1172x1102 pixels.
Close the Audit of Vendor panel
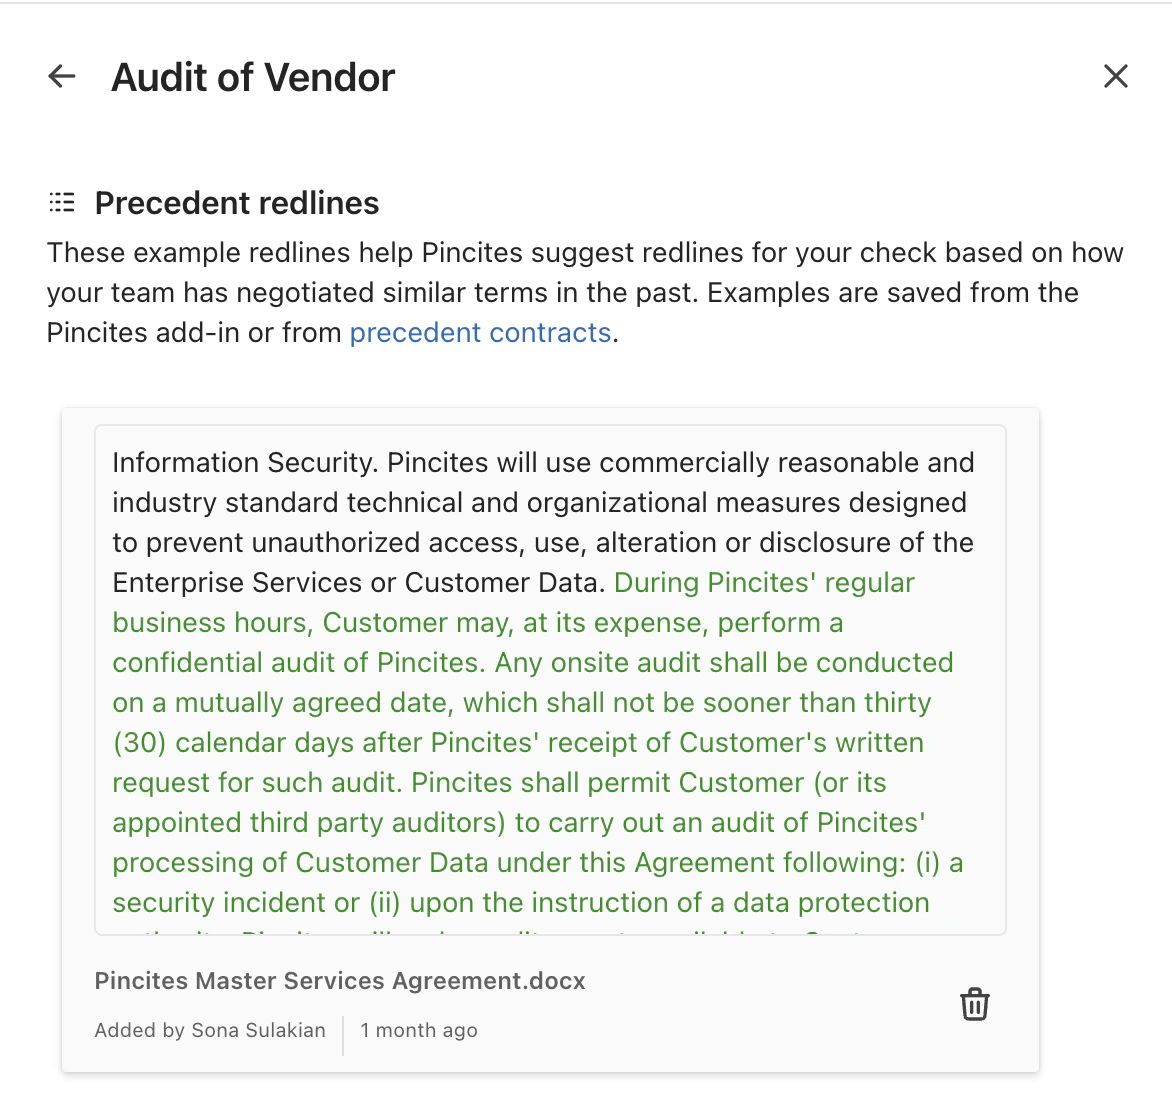coord(1115,76)
